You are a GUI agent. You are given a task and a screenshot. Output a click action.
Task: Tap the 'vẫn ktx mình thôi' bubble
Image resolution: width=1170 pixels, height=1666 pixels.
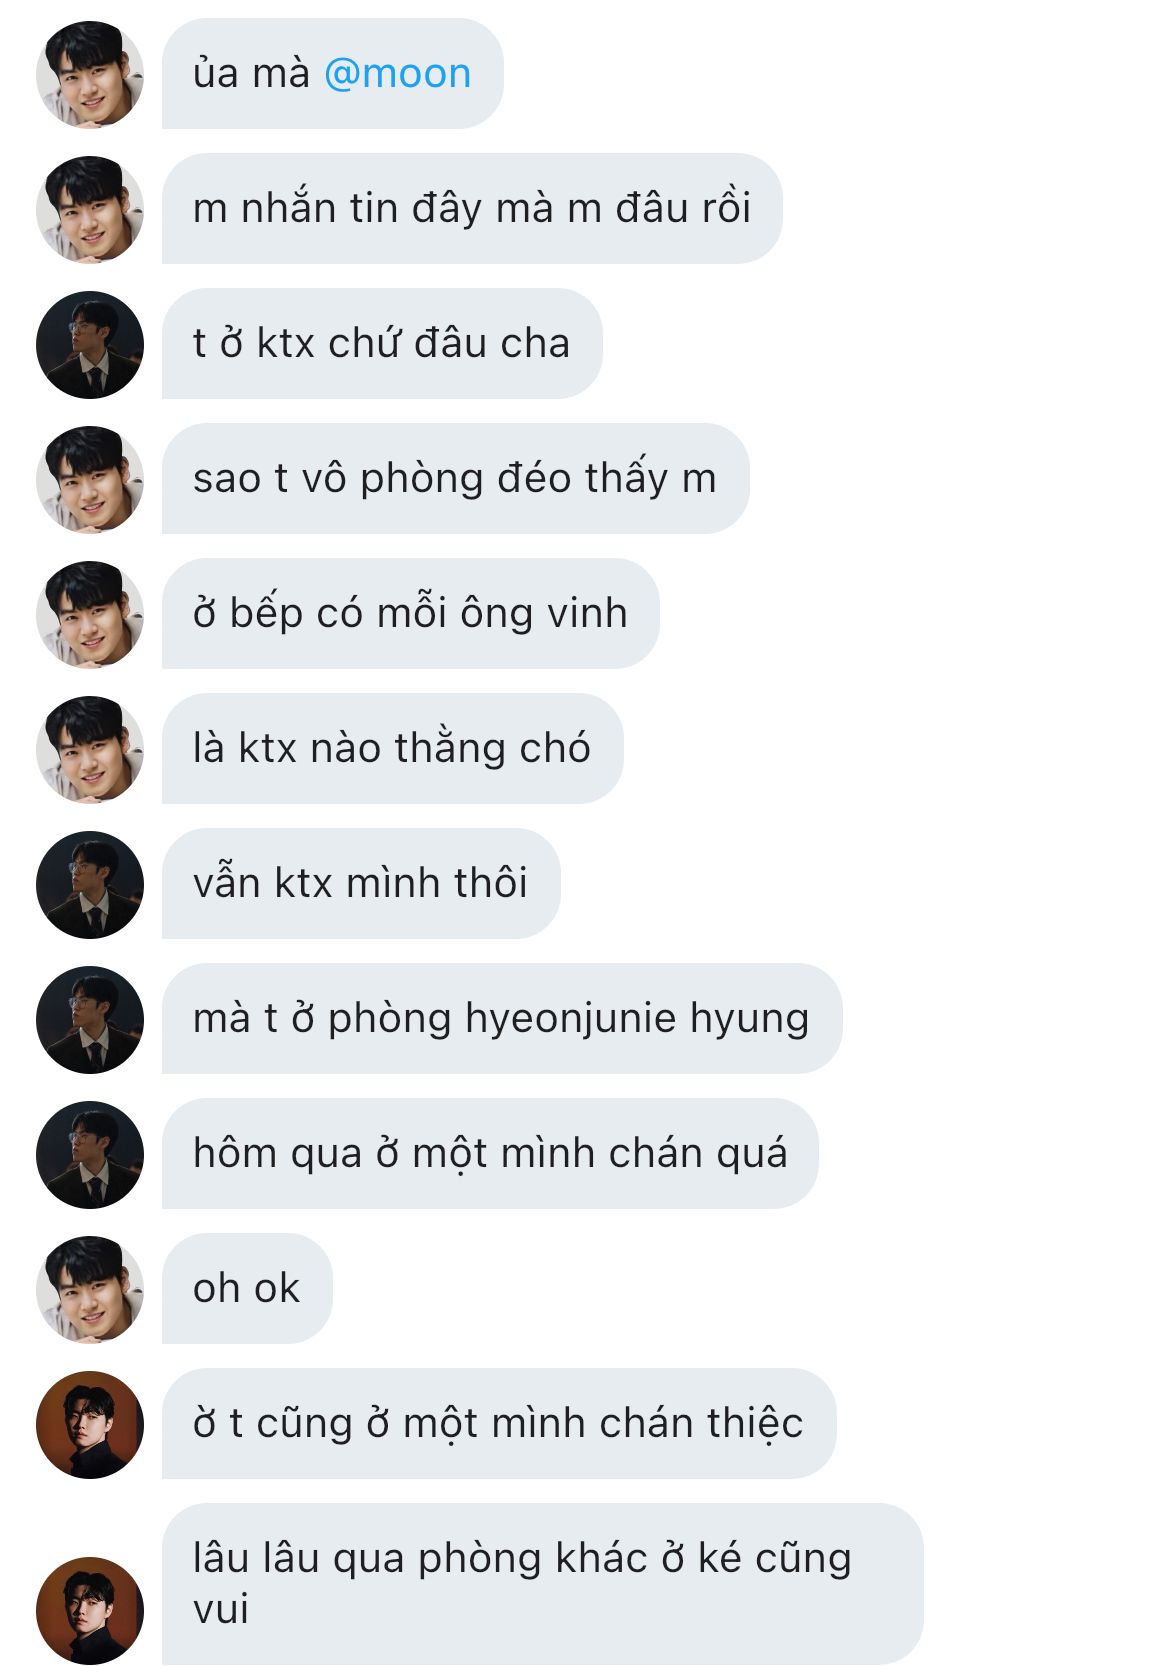pos(361,883)
